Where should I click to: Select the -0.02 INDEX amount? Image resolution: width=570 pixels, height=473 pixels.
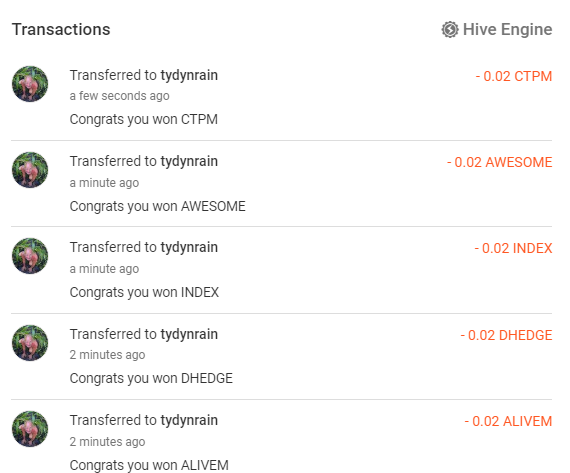click(x=513, y=248)
